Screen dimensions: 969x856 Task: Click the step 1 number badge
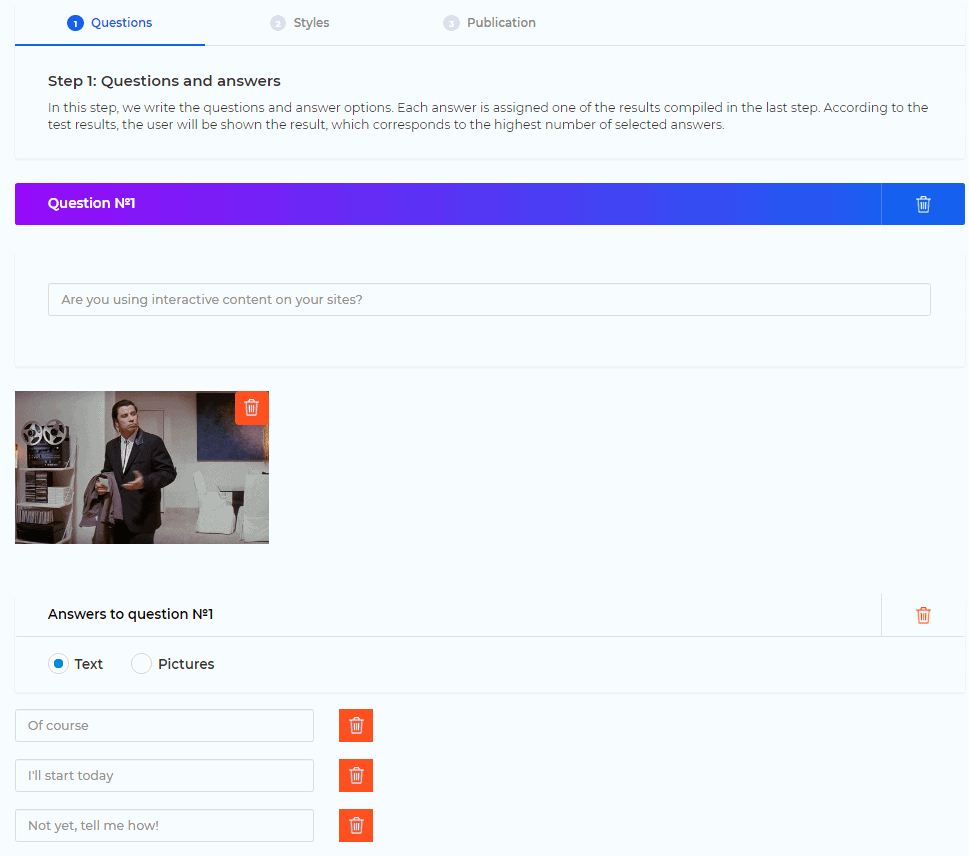75,23
